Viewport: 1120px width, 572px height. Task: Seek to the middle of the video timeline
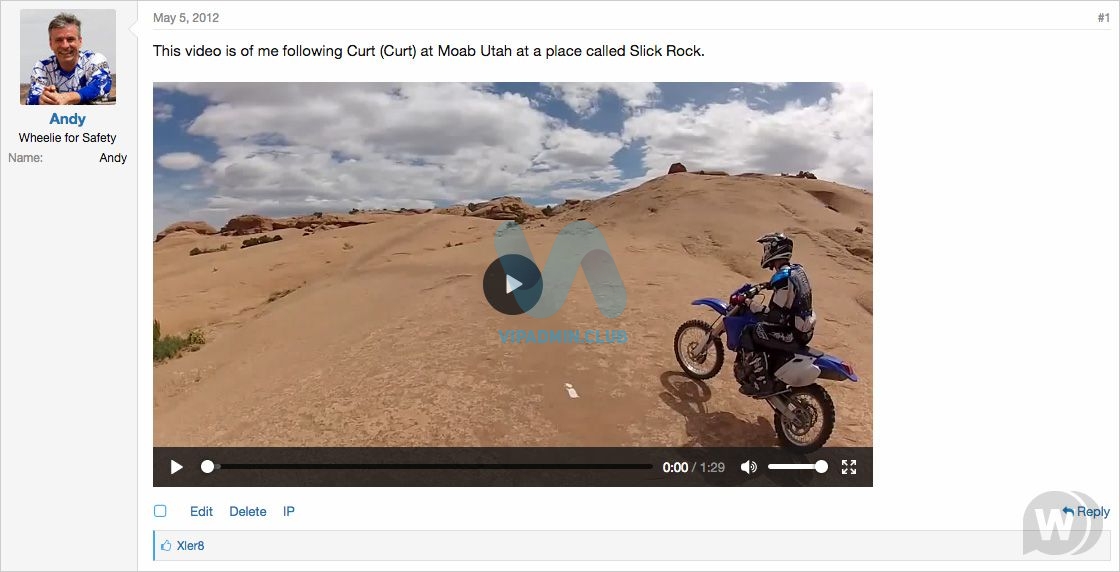[429, 466]
